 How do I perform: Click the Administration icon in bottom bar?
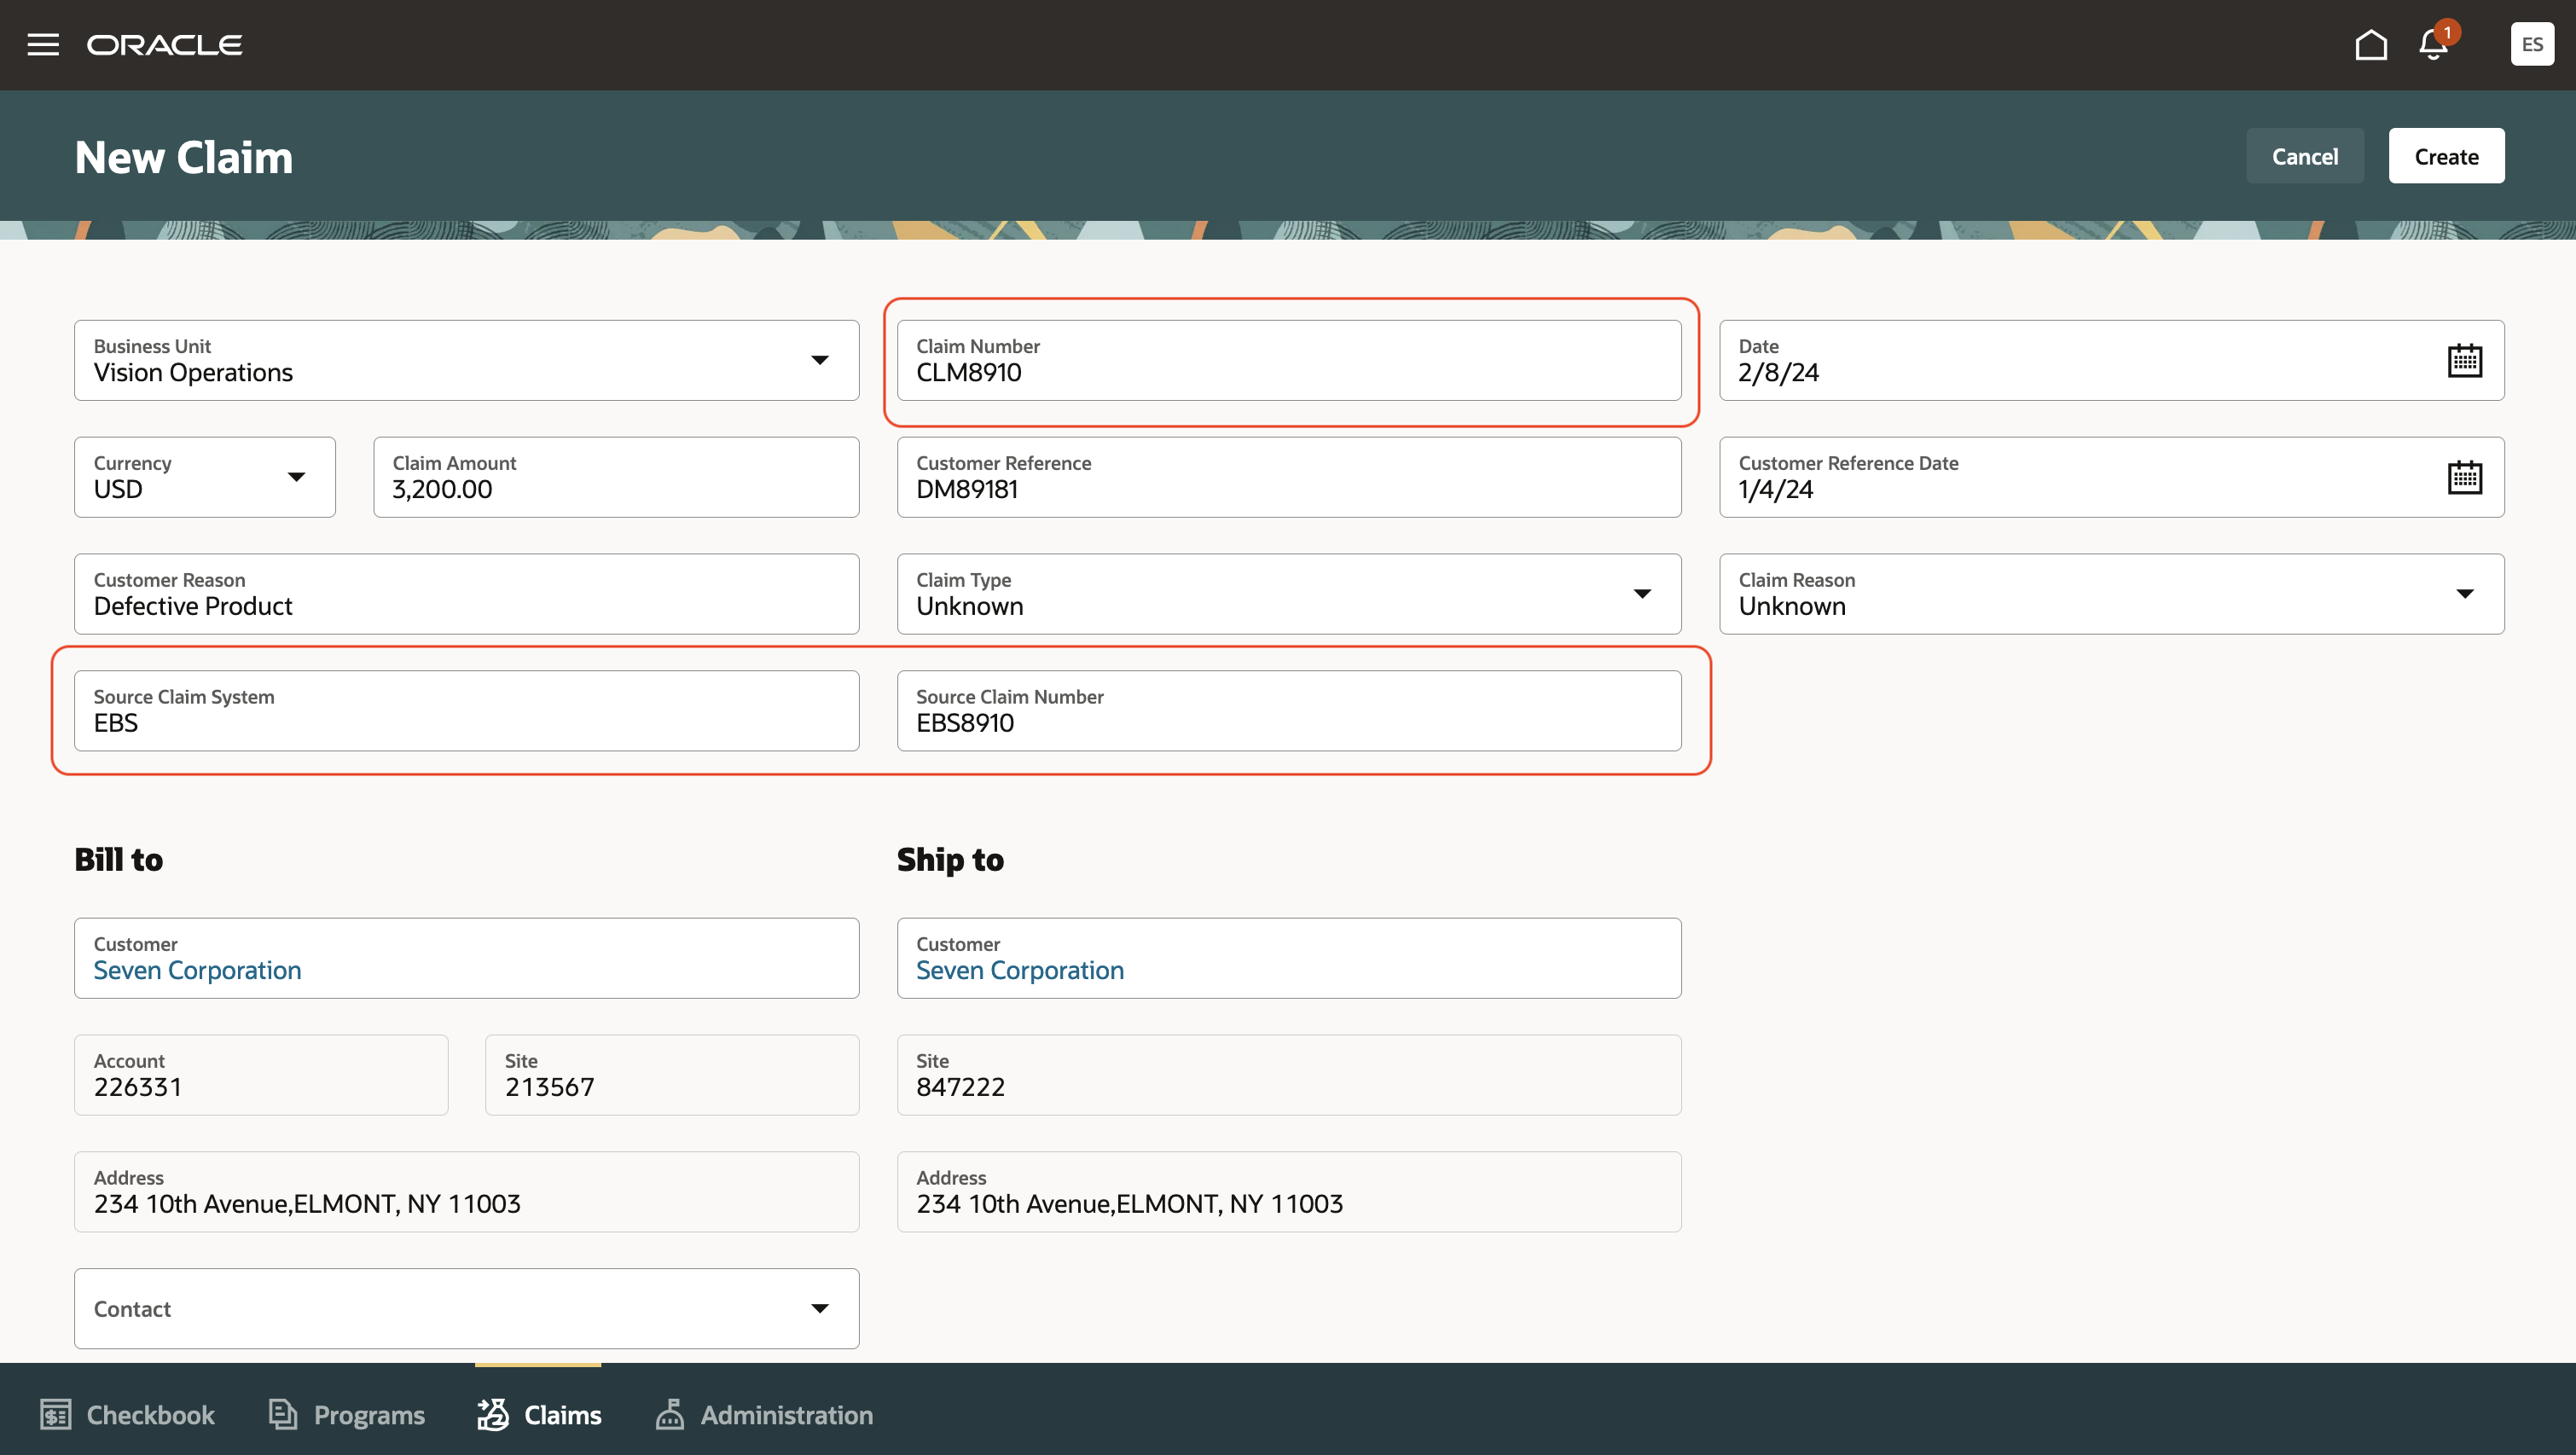tap(670, 1414)
